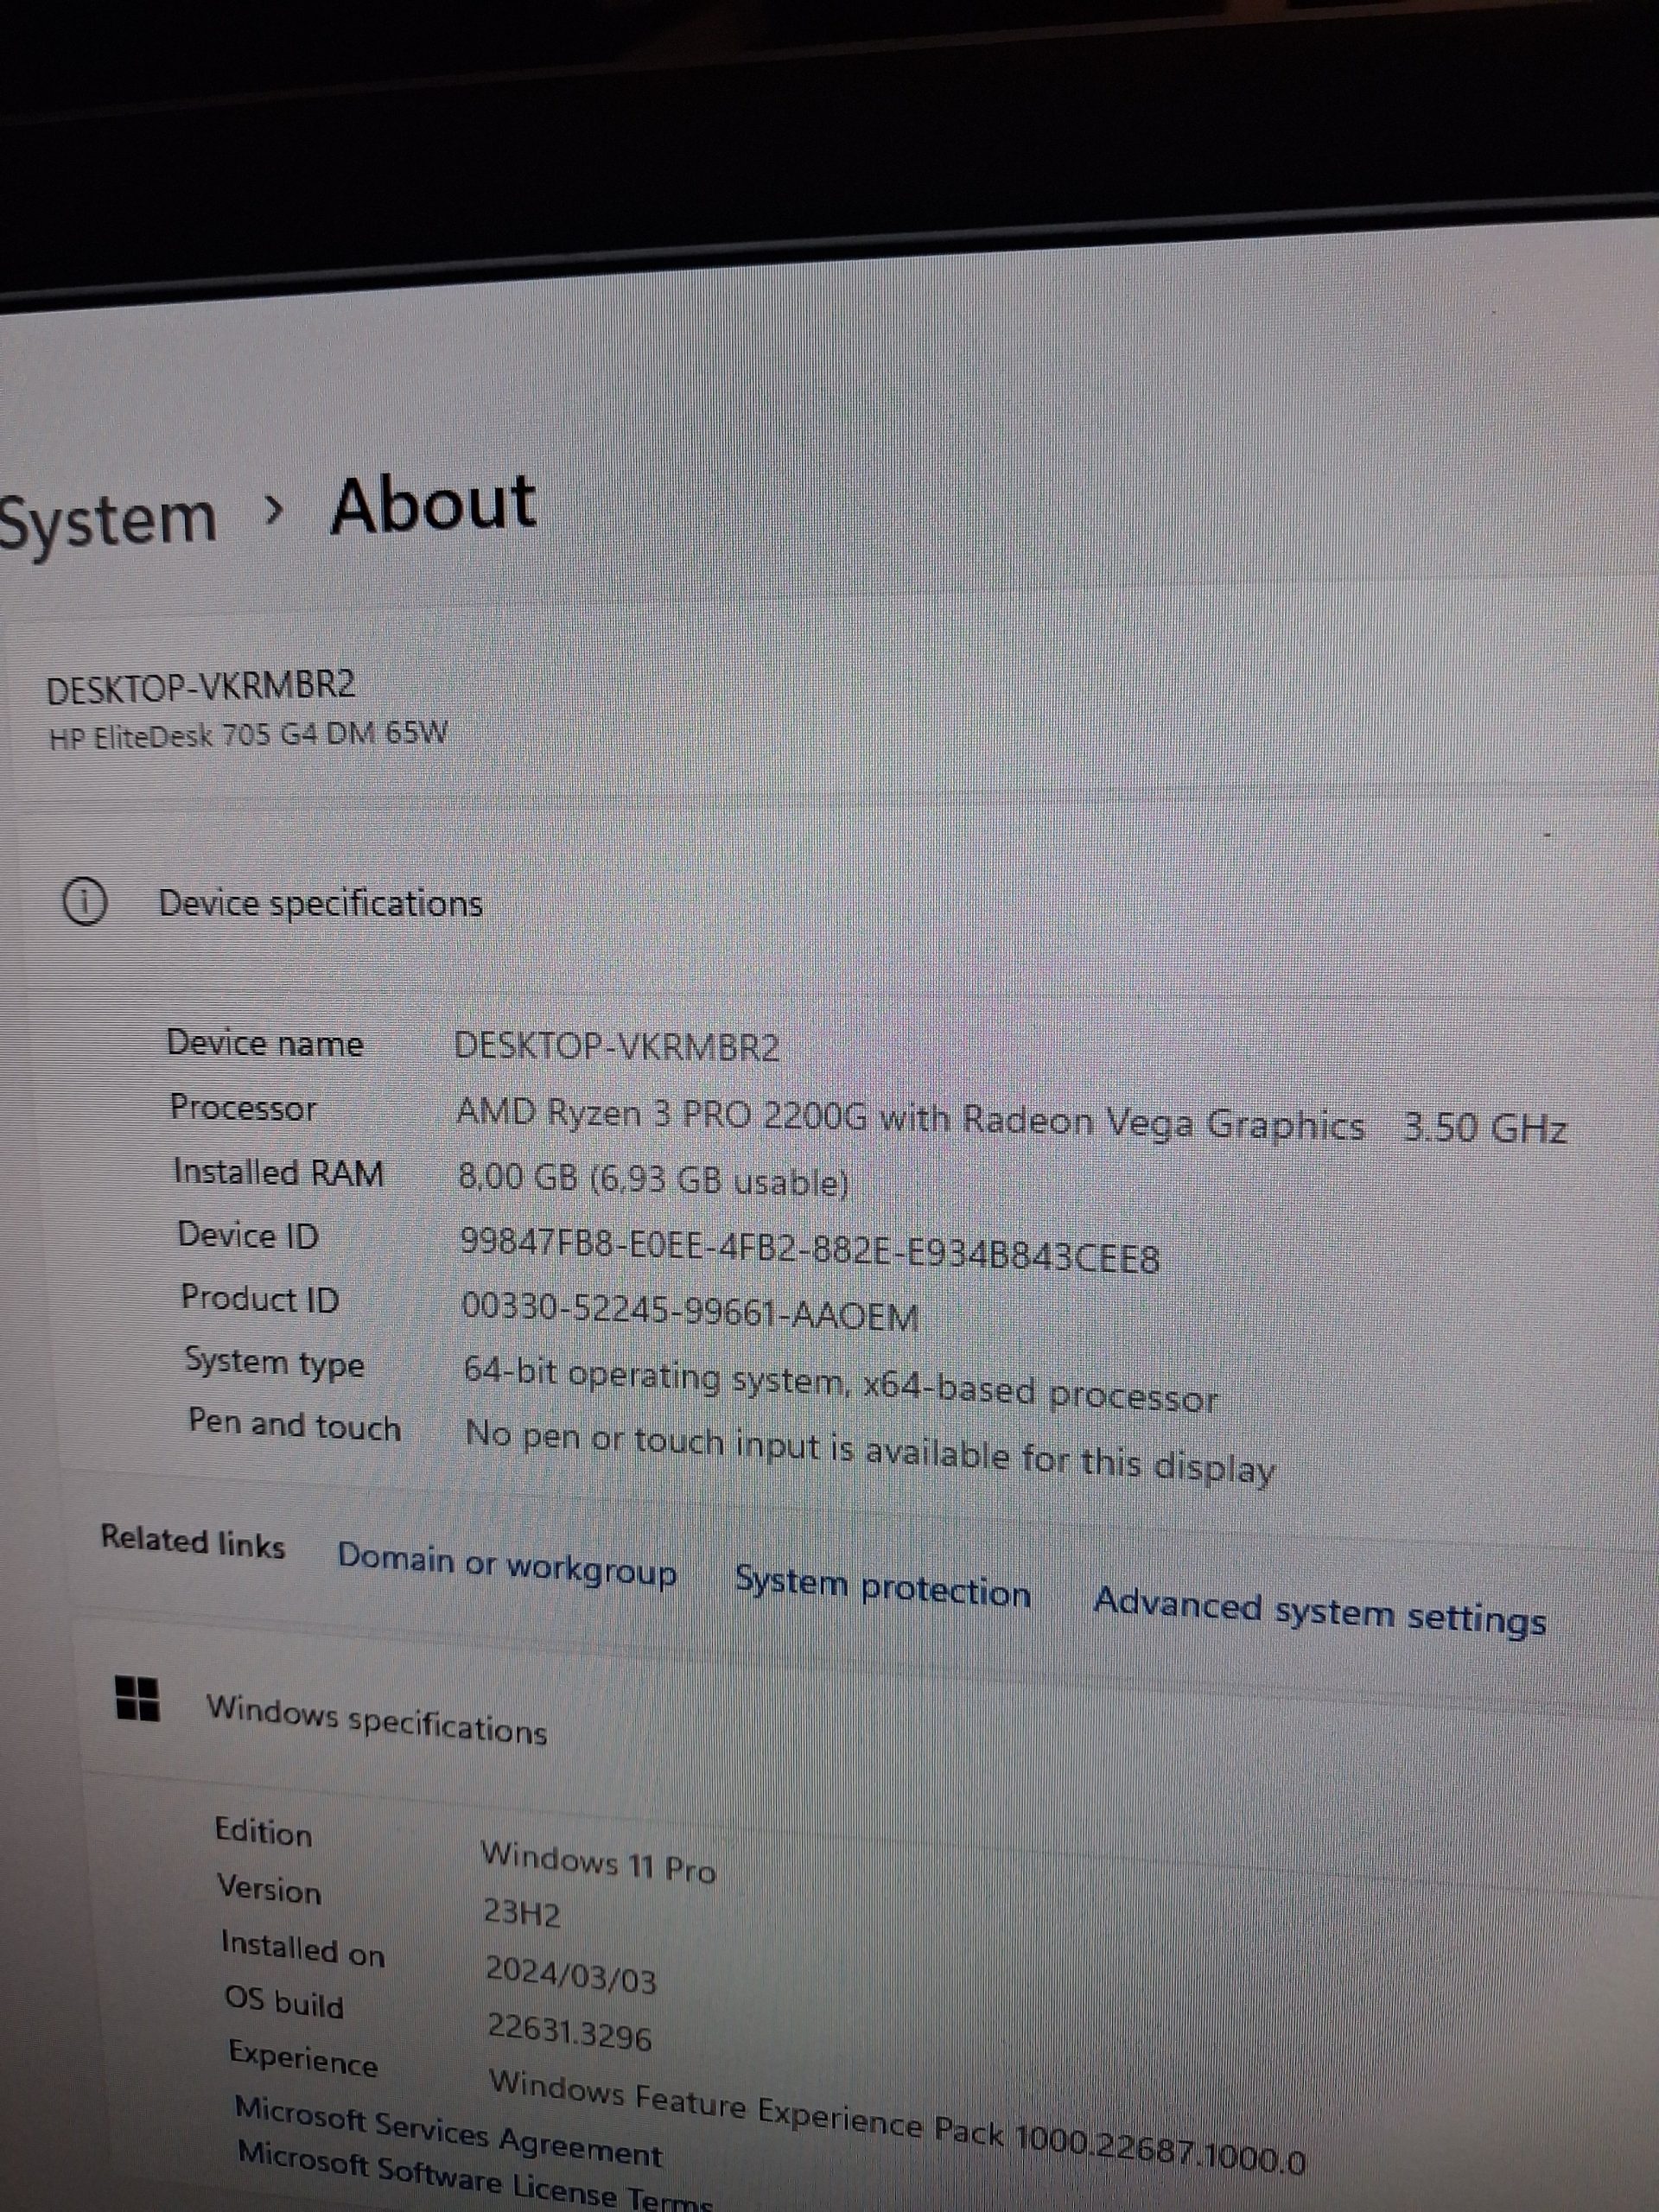Click the Pen and touch label

[295, 1425]
